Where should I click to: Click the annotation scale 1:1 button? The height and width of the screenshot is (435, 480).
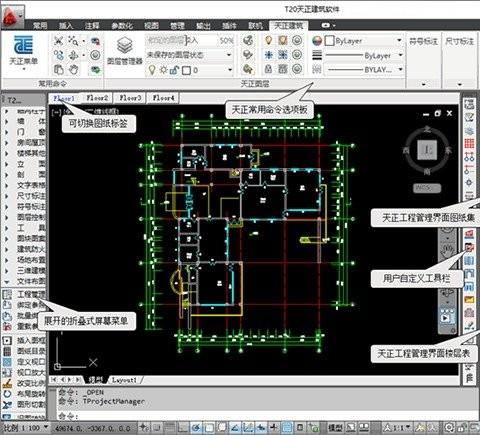tap(398, 427)
